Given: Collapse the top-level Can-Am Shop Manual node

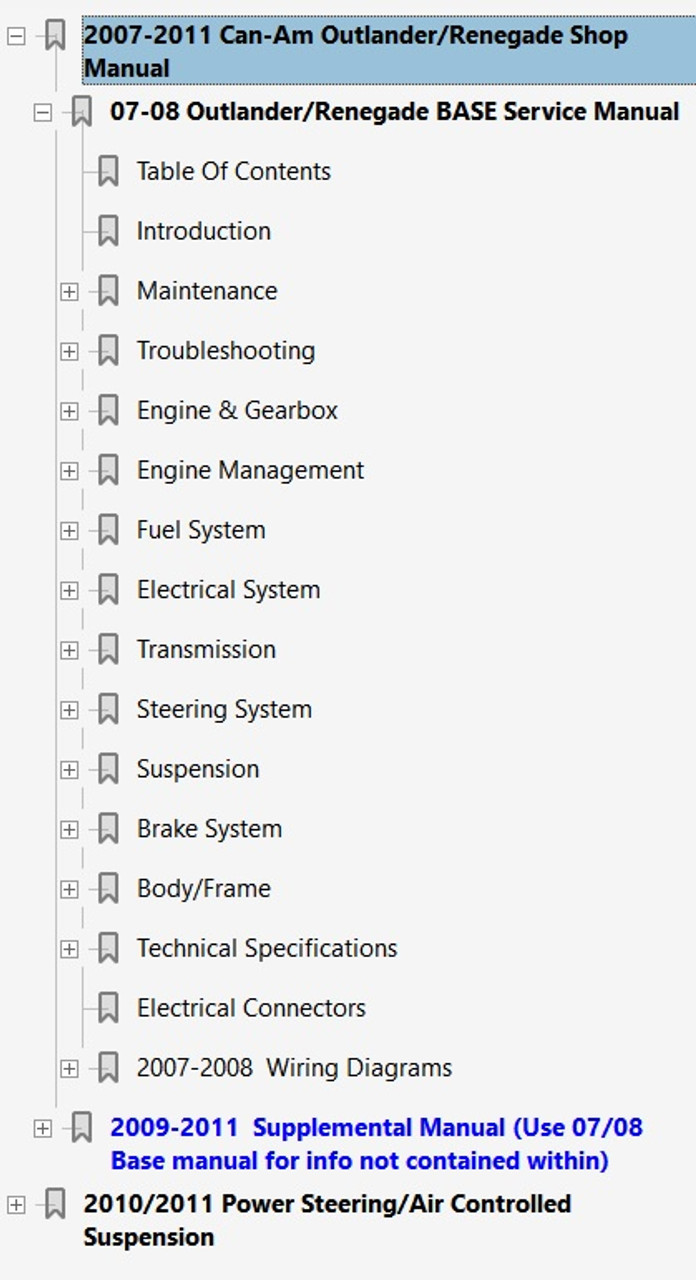Looking at the screenshot, I should 16,36.
